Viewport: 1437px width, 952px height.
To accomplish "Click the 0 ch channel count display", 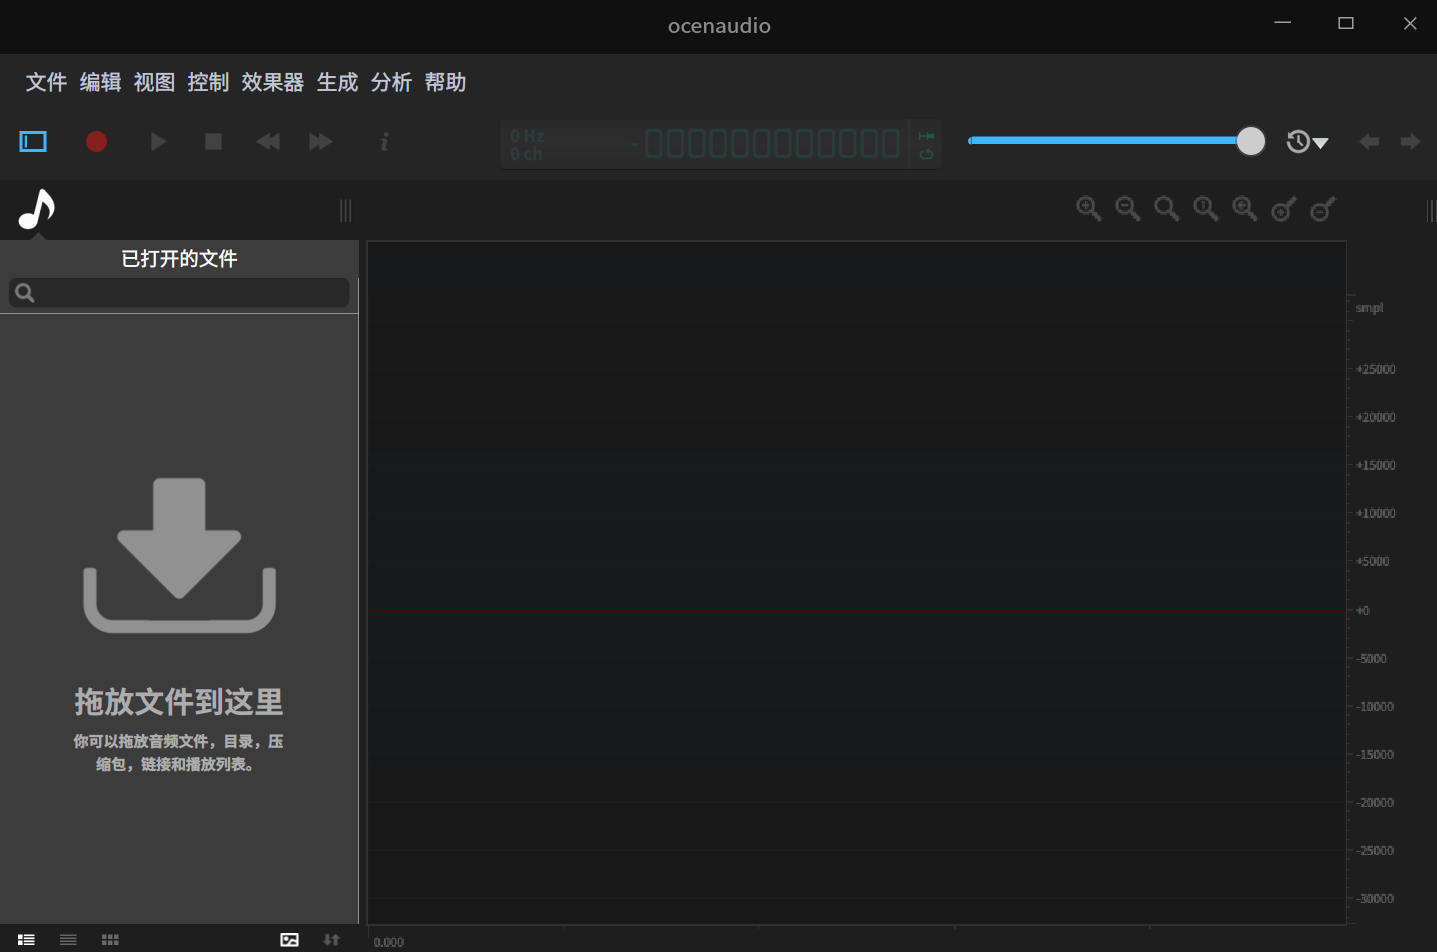I will (x=526, y=154).
